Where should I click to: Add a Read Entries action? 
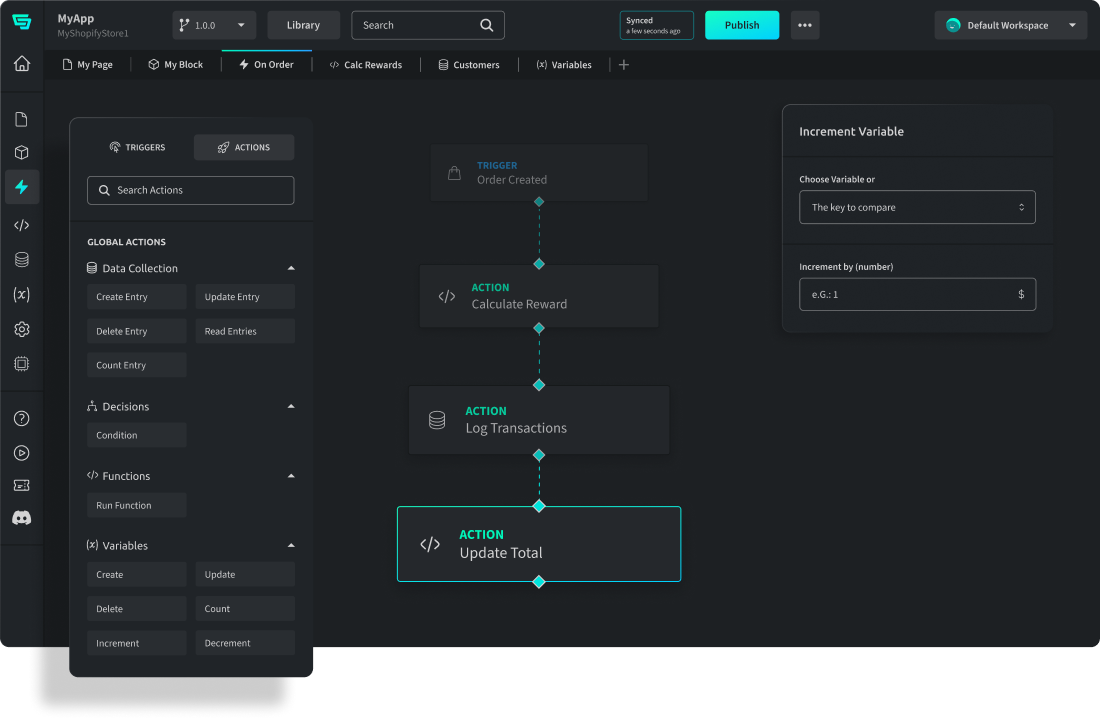pos(245,331)
